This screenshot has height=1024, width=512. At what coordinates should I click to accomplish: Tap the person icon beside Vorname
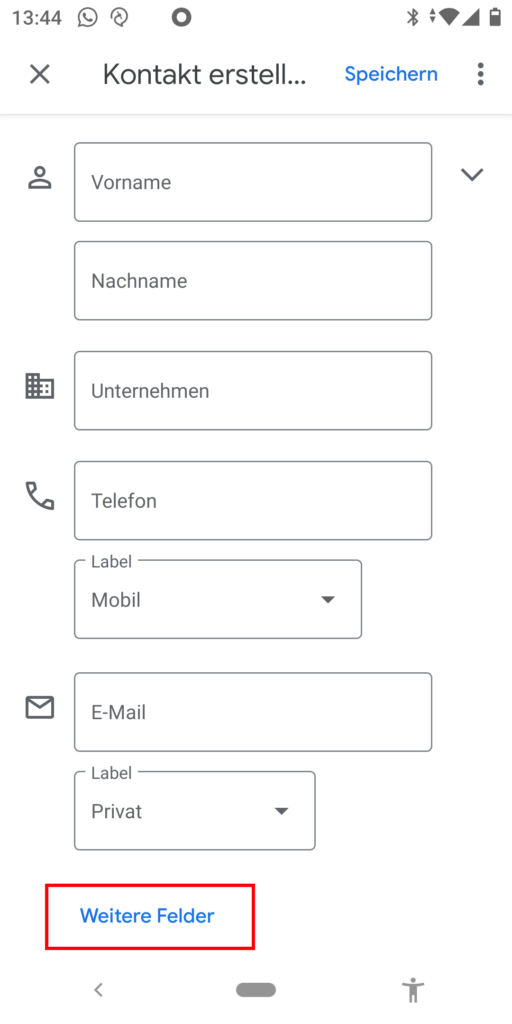coord(40,178)
